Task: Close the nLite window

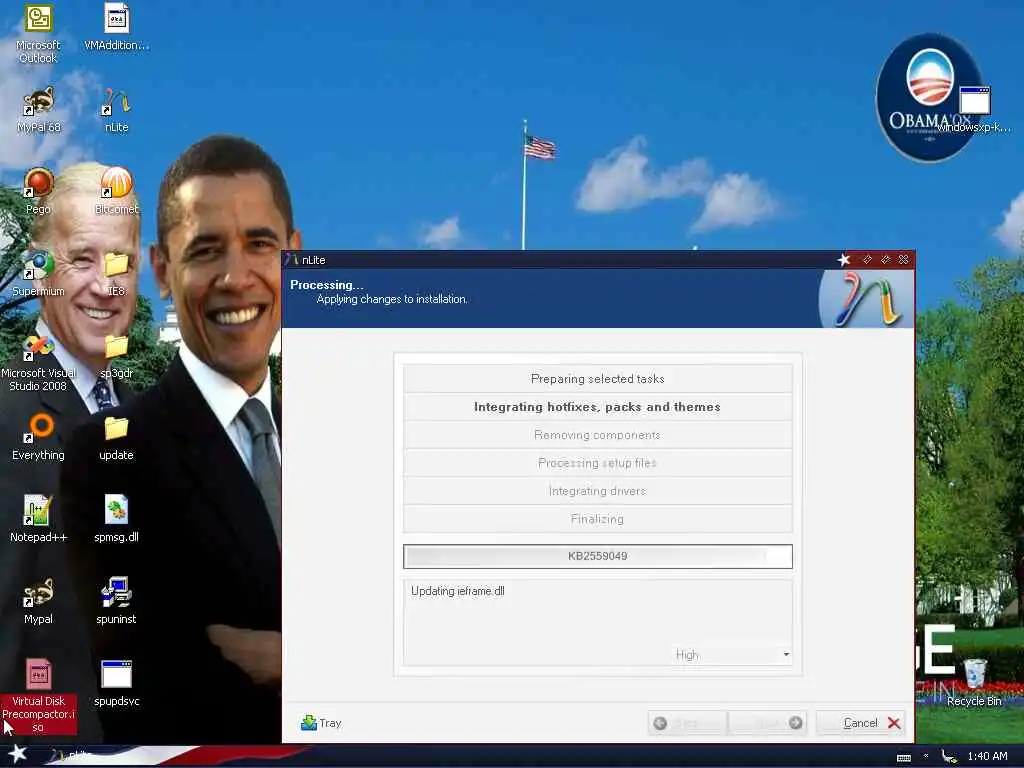Action: click(x=903, y=260)
